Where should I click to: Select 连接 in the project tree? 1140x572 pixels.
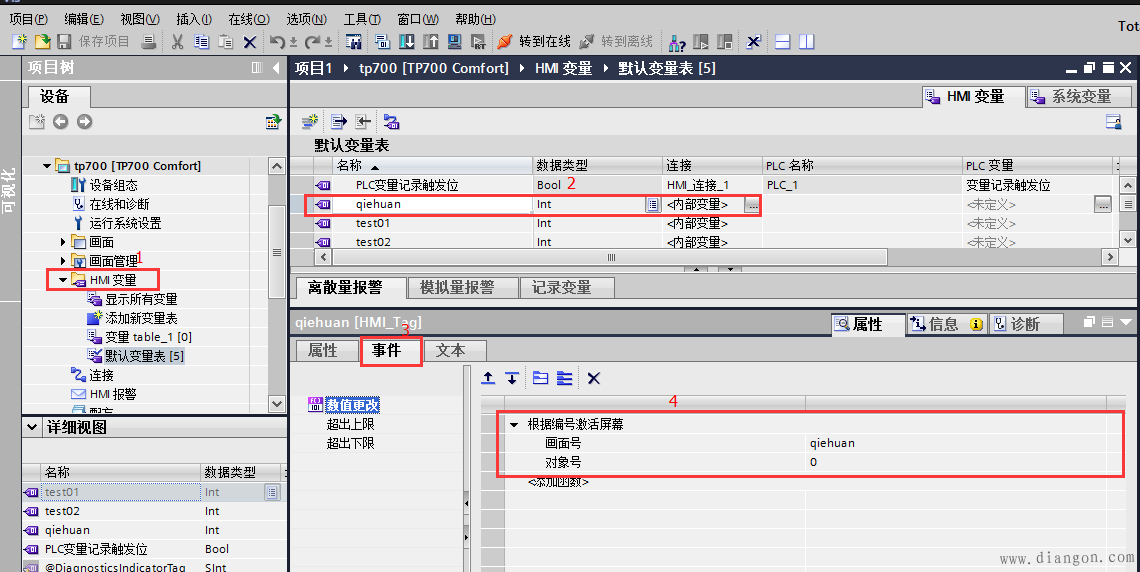(101, 375)
